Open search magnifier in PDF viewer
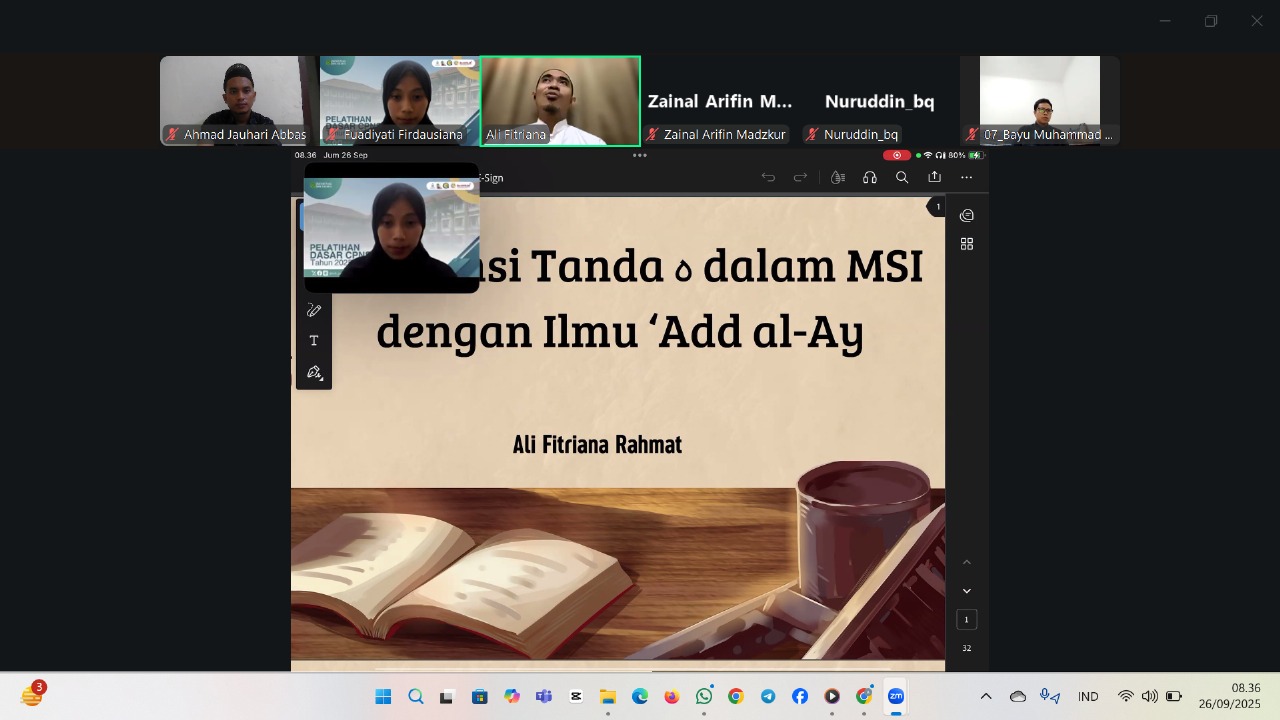The height and width of the screenshot is (720, 1280). tap(902, 178)
